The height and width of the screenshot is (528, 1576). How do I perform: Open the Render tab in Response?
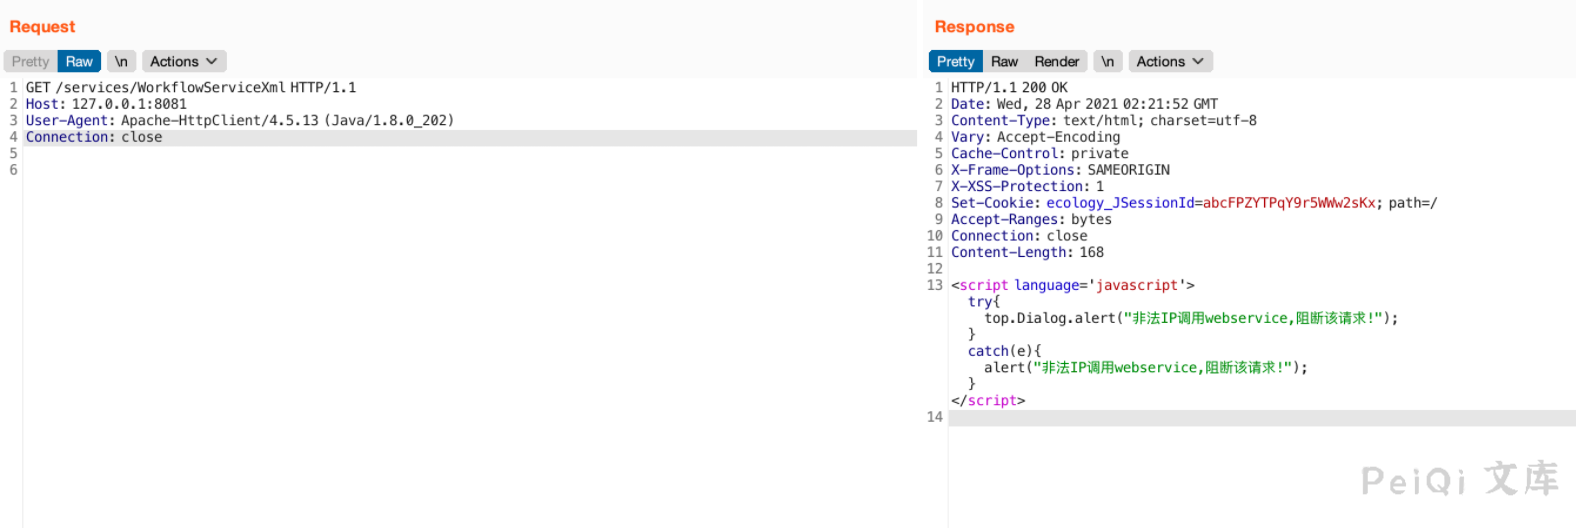click(x=1056, y=61)
